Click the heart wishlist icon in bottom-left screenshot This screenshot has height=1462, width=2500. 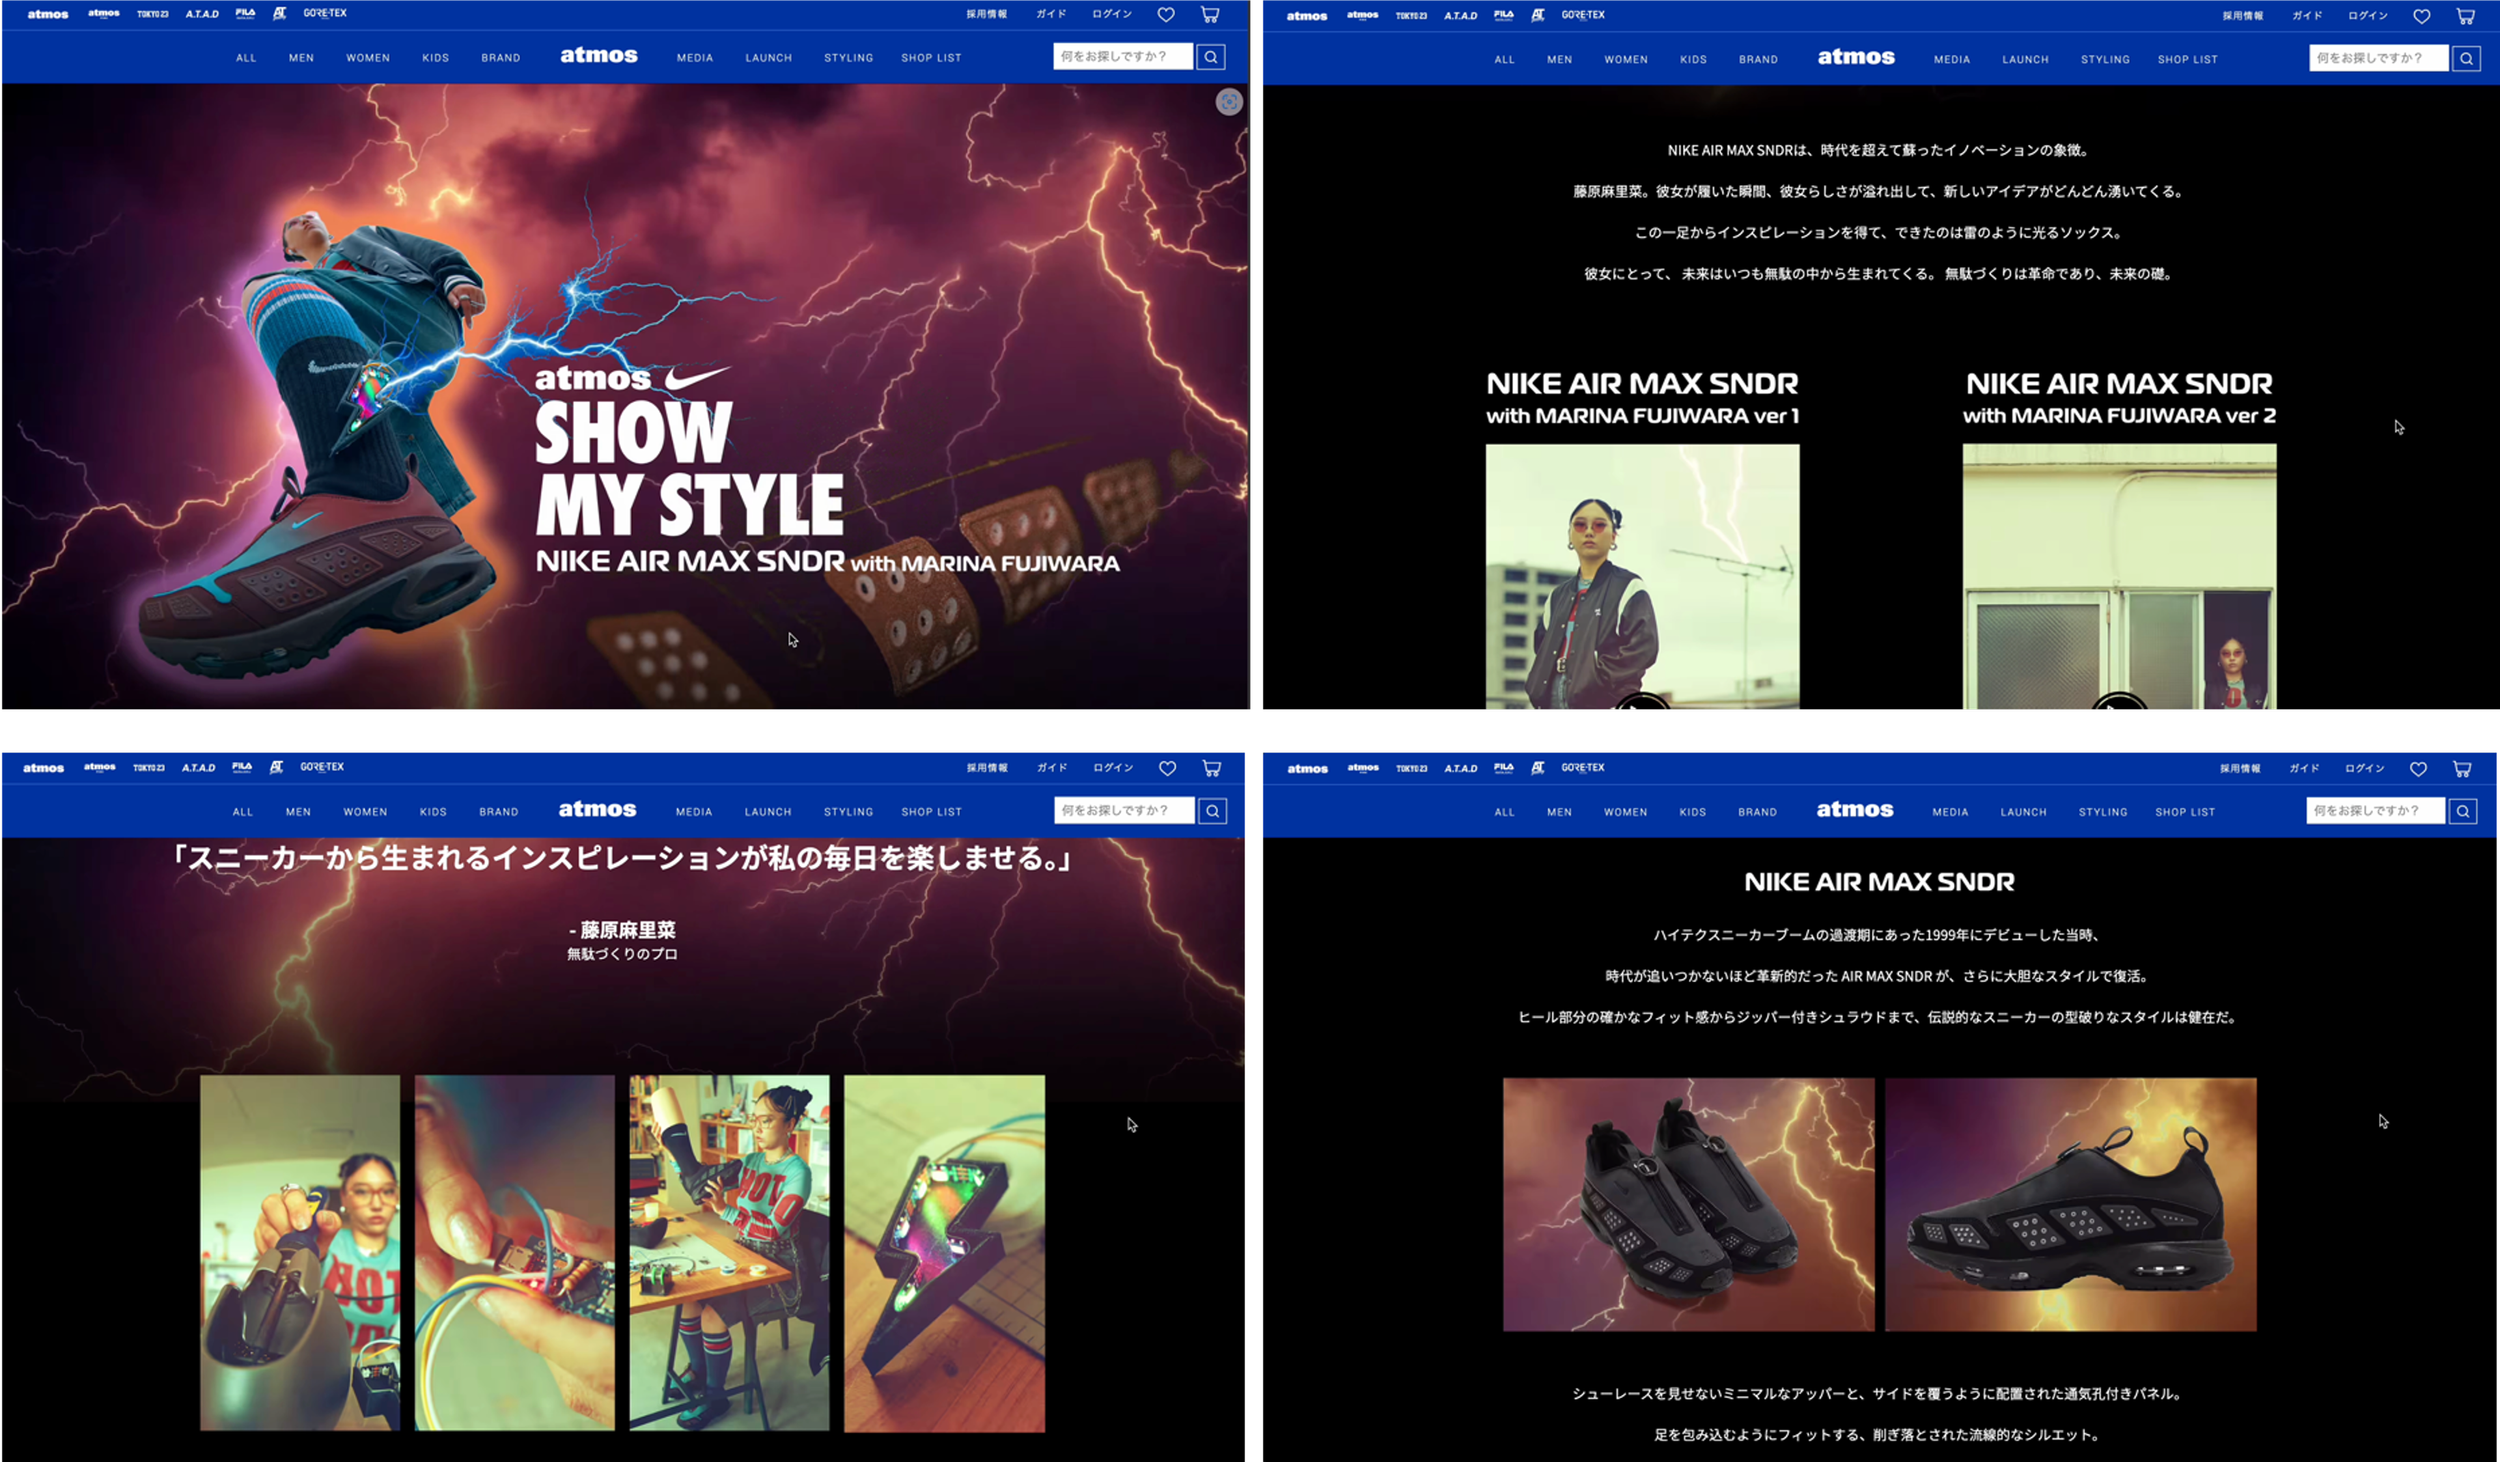(x=1167, y=768)
